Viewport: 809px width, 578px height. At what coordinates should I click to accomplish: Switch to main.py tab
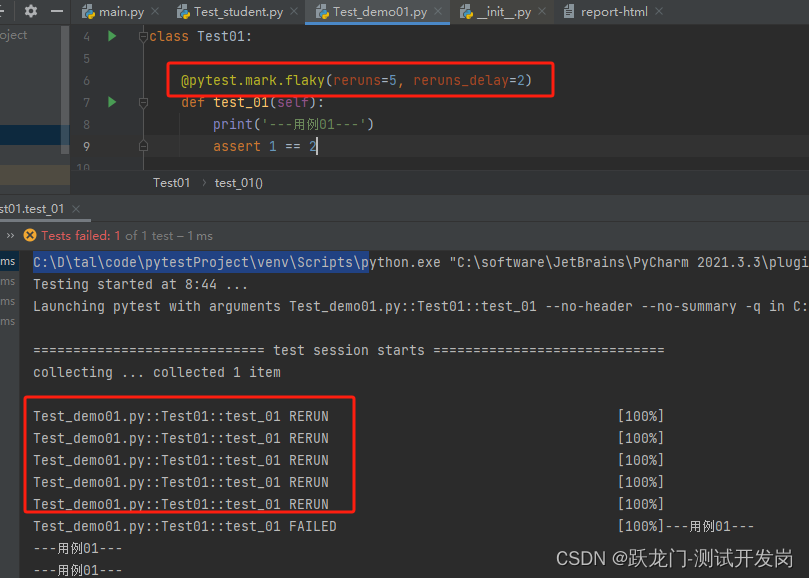tap(121, 12)
